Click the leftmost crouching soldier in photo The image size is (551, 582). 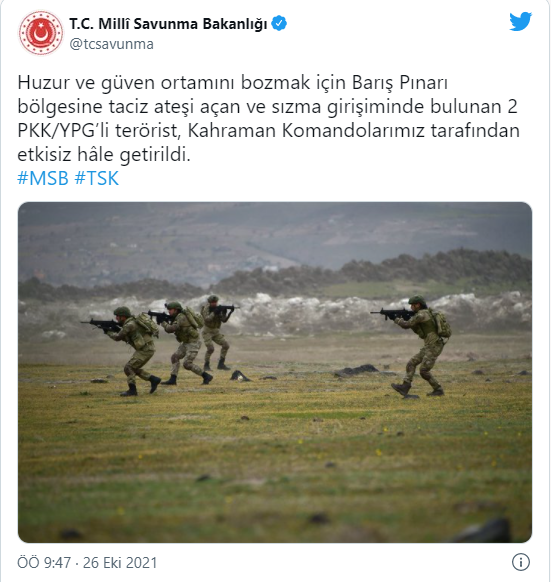(x=132, y=351)
